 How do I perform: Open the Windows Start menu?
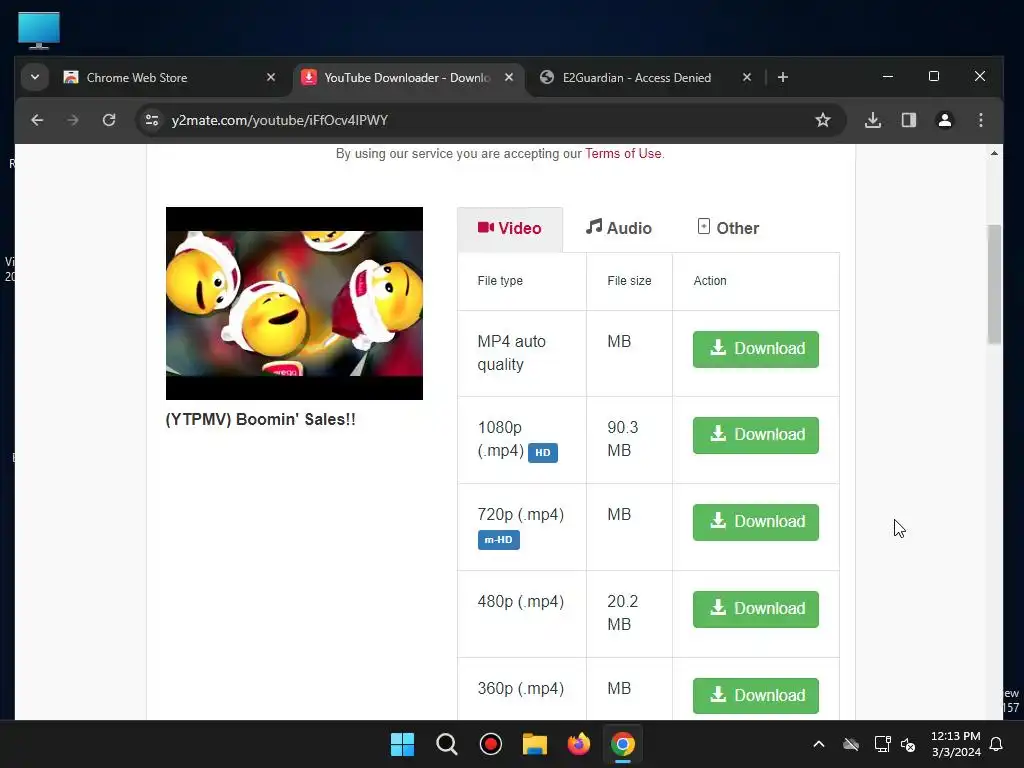[x=402, y=744]
